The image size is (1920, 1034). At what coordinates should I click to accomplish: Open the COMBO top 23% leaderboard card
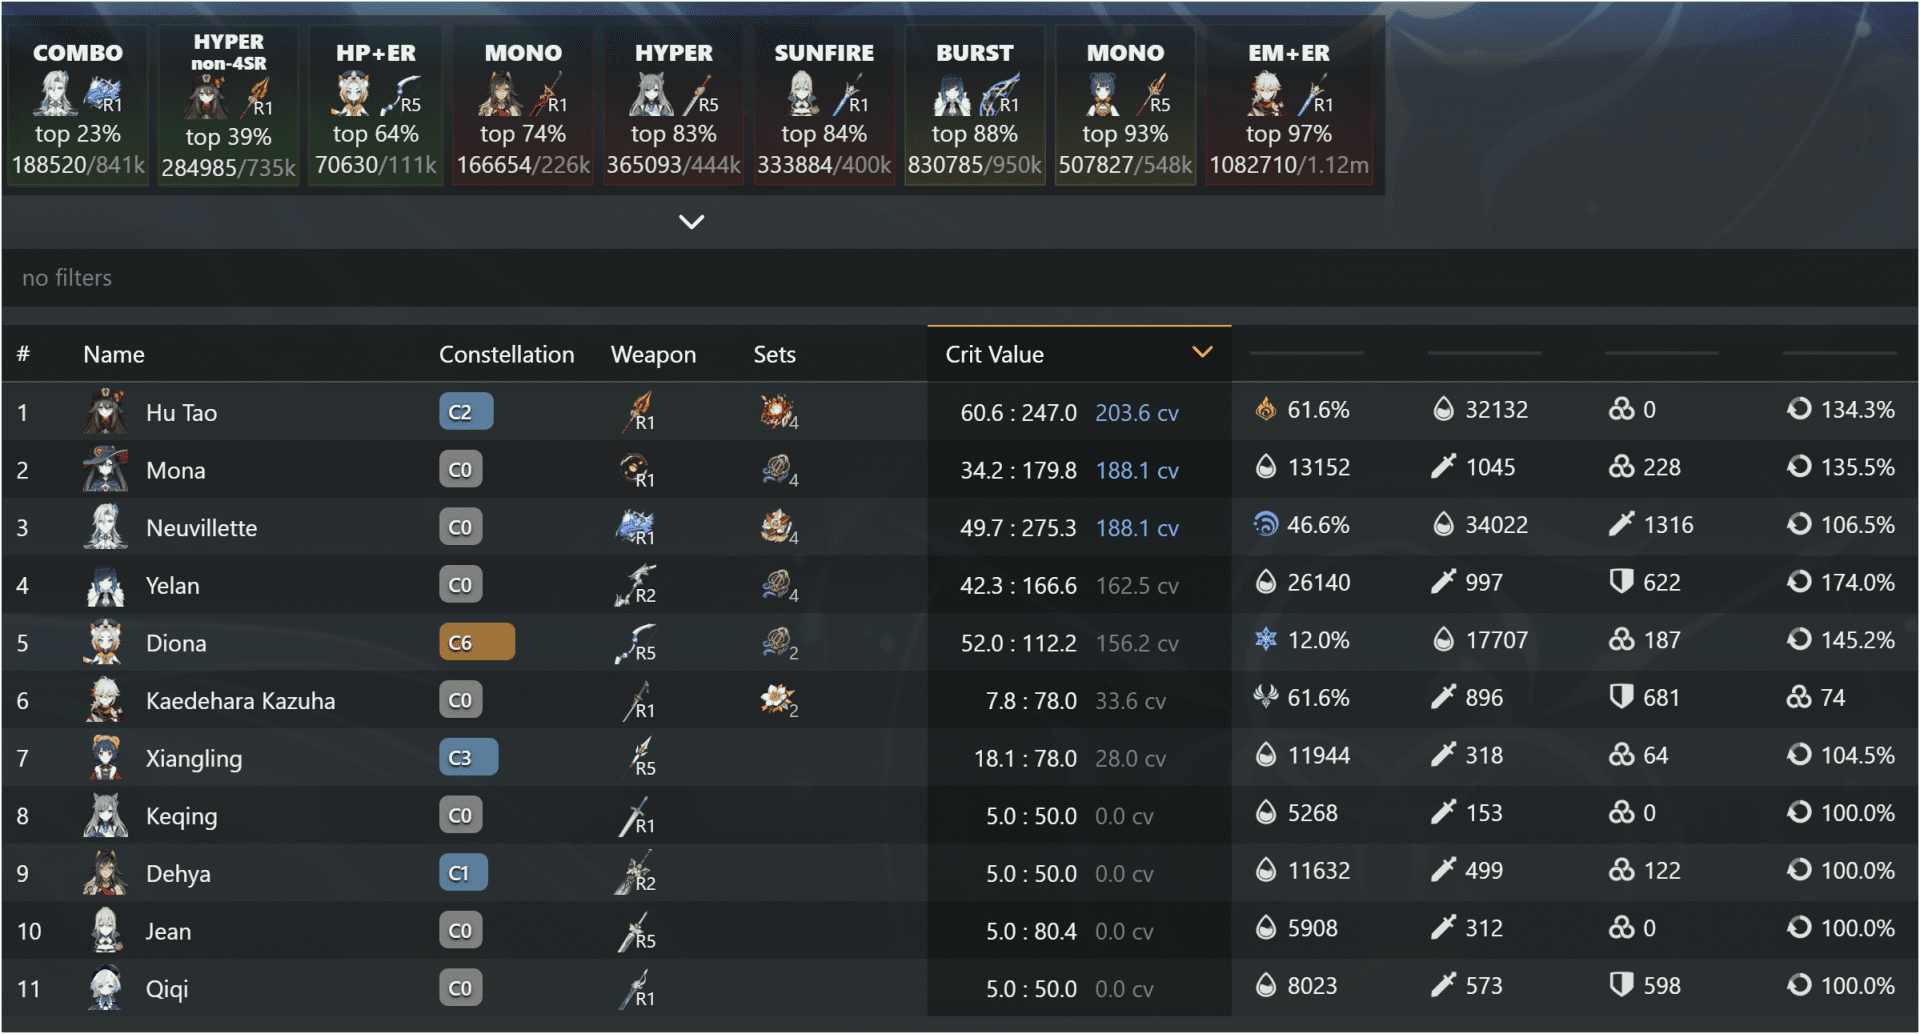[x=78, y=107]
